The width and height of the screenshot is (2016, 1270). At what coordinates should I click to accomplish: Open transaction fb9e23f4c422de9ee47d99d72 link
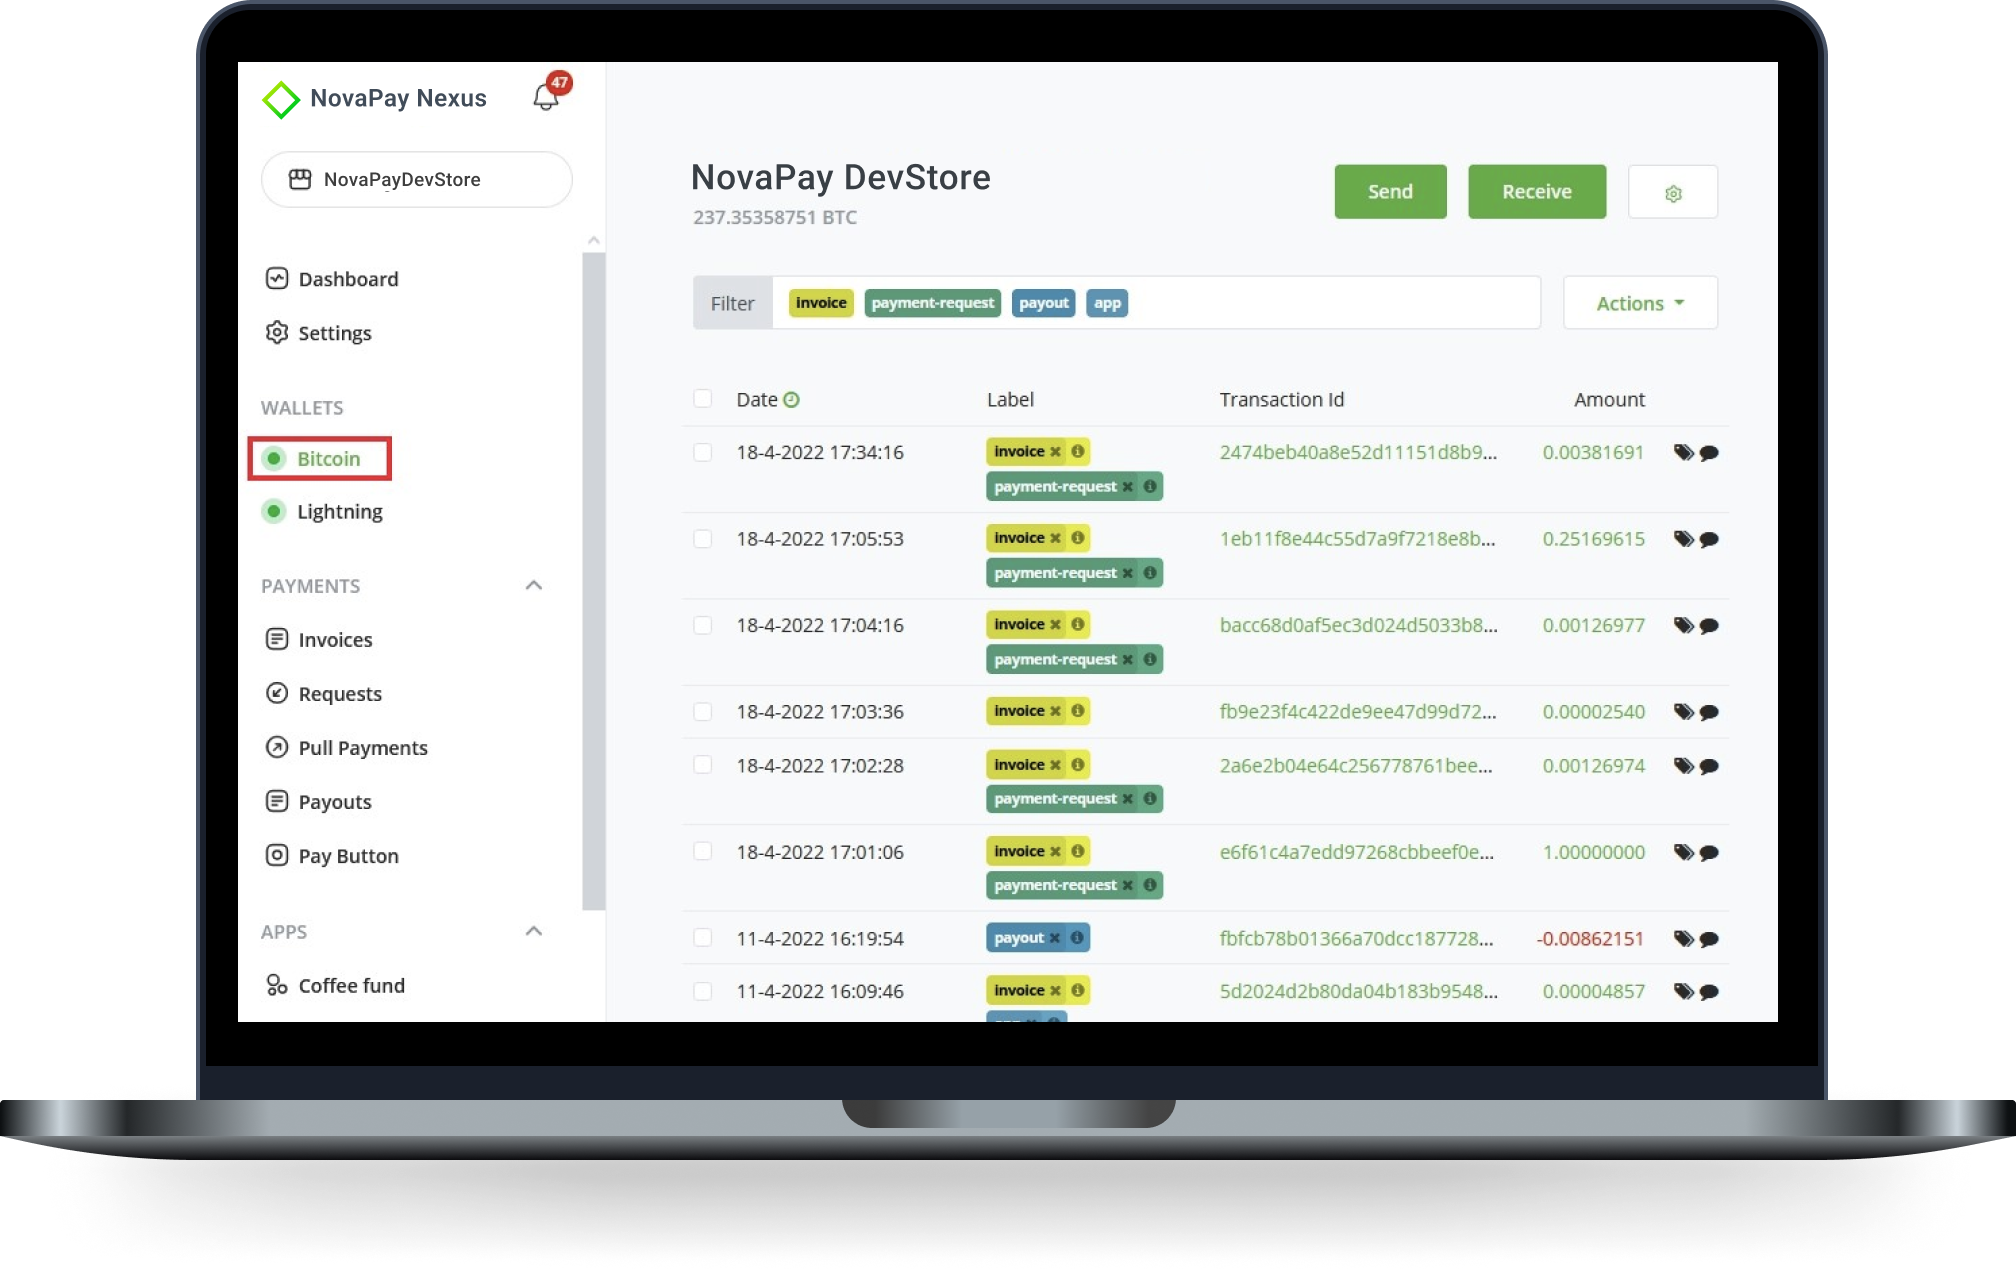tap(1358, 712)
